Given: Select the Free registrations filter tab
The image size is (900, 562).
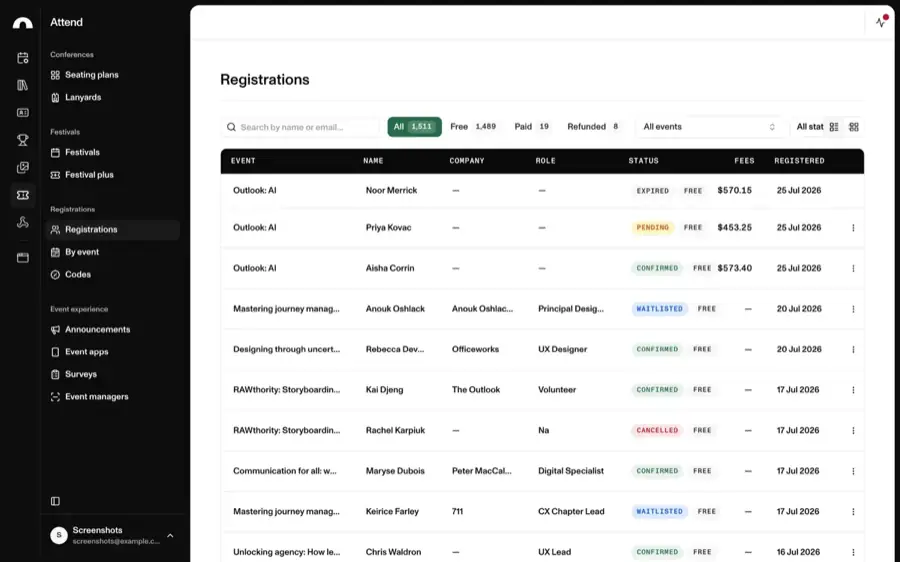Looking at the screenshot, I should (x=473, y=127).
